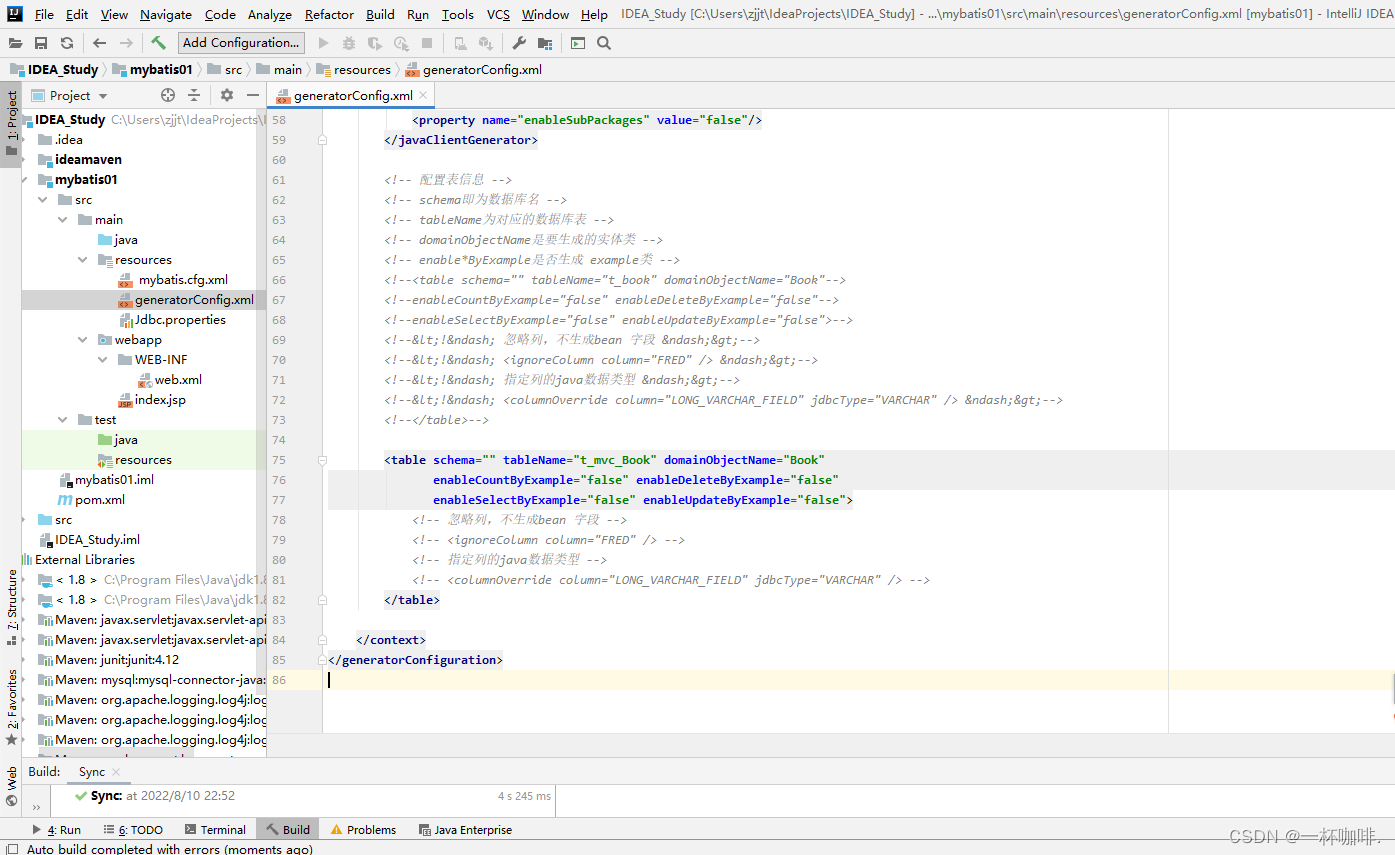Viewport: 1395px width, 855px height.
Task: Select Jdbc.properties in project tree
Action: (x=172, y=320)
